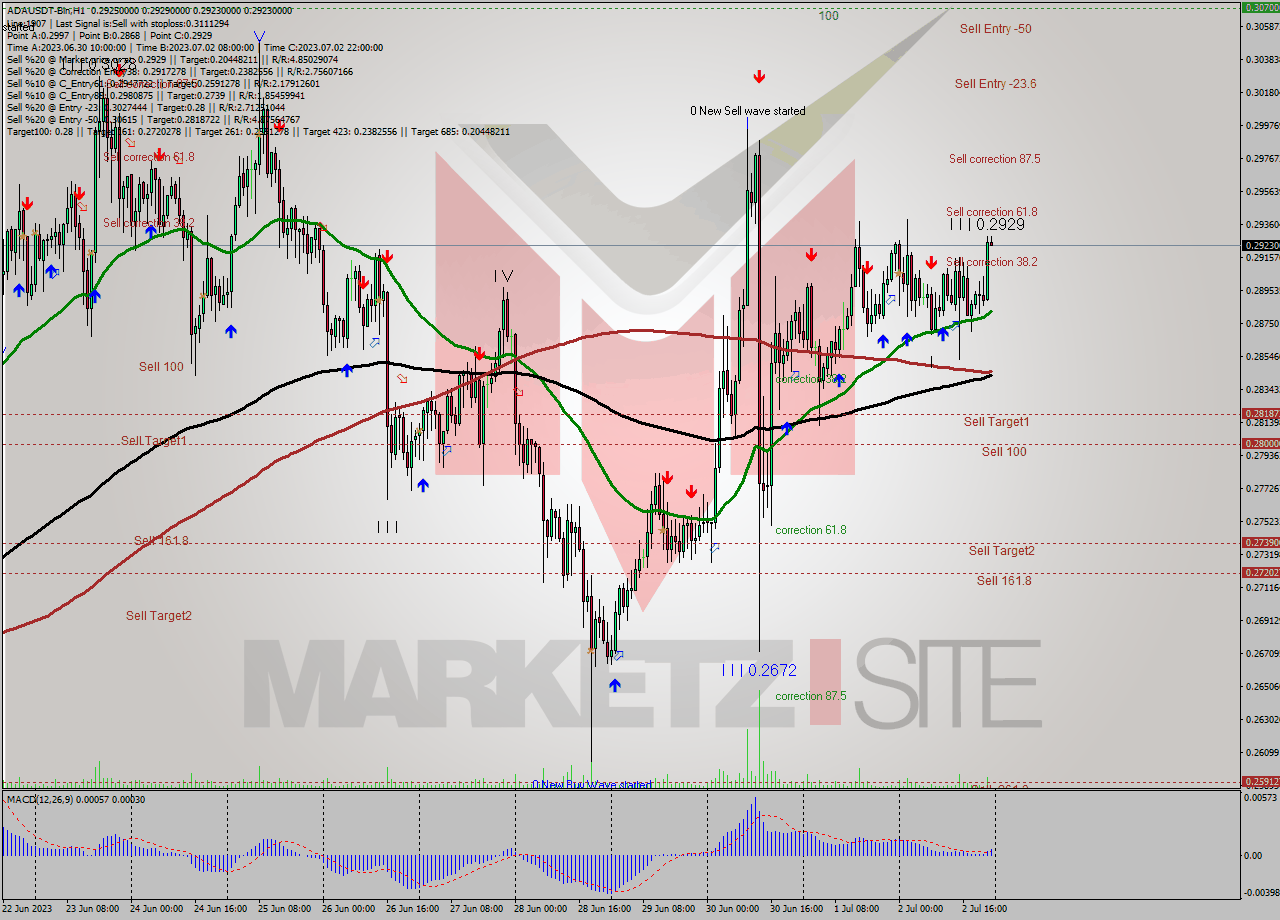Click the green 0.30700 price tag

coord(1259,7)
